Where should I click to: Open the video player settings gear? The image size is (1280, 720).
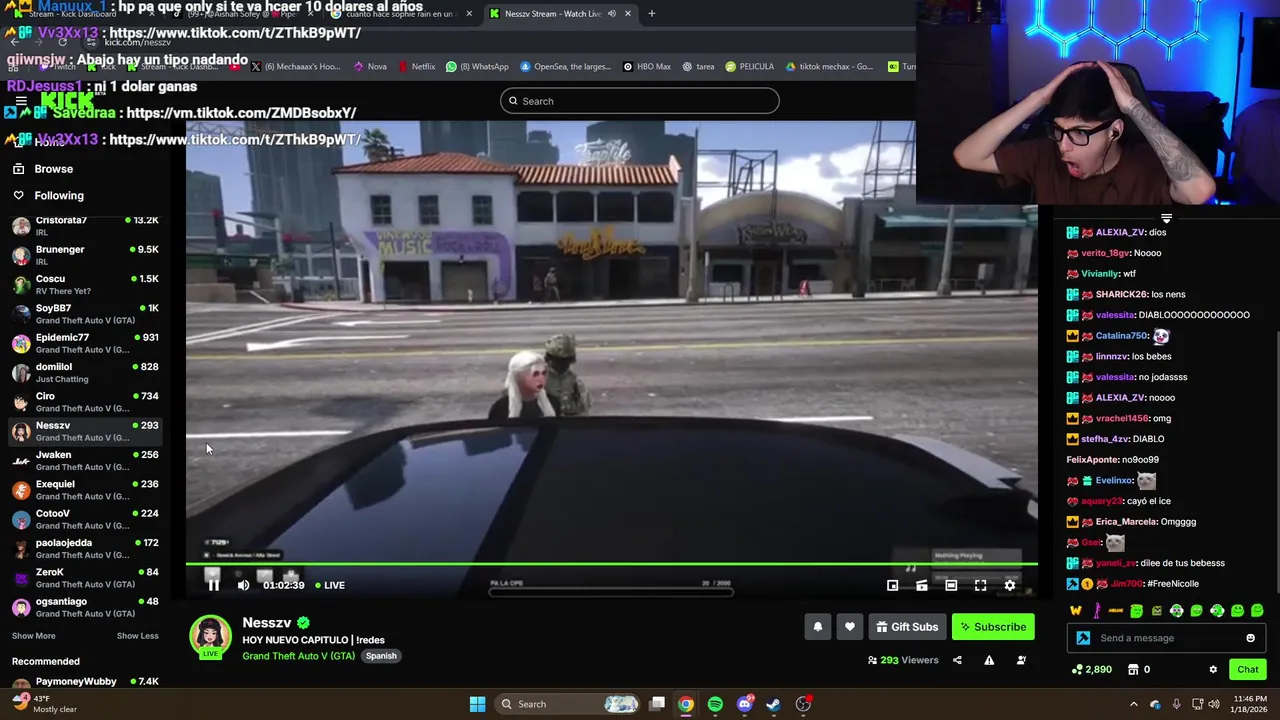[x=1010, y=585]
